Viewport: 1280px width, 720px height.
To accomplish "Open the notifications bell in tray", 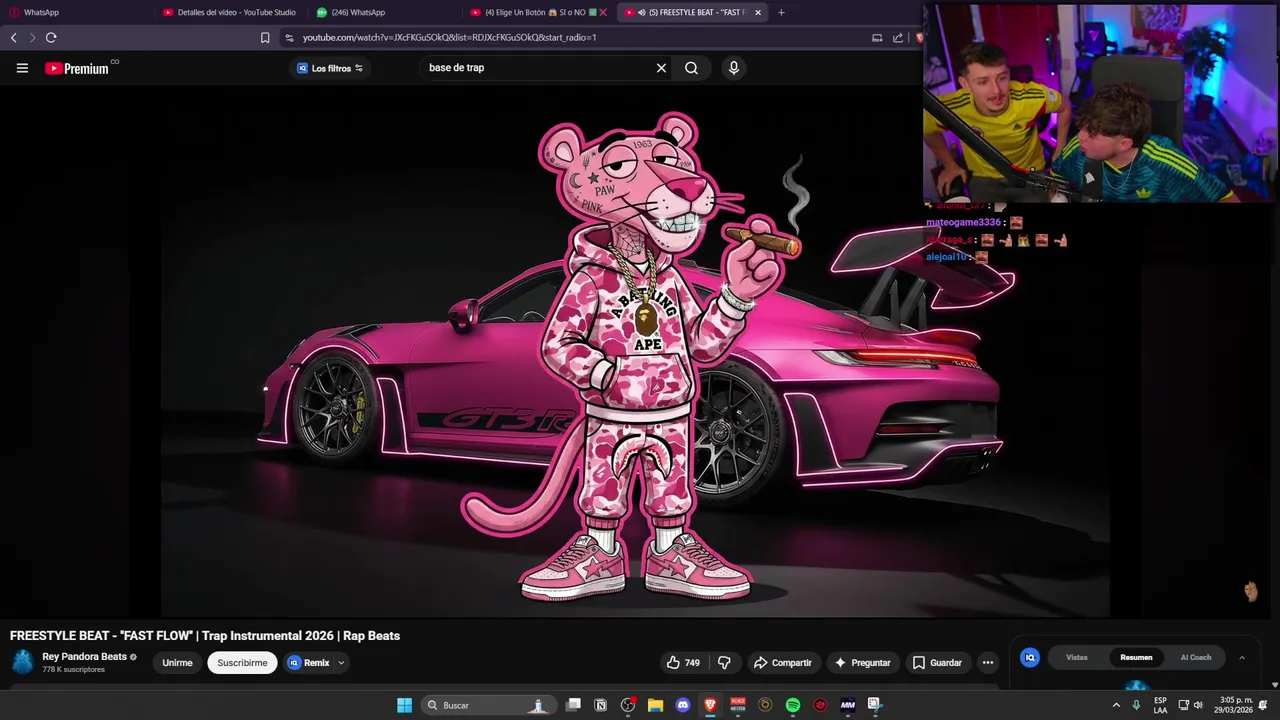I will [1263, 705].
